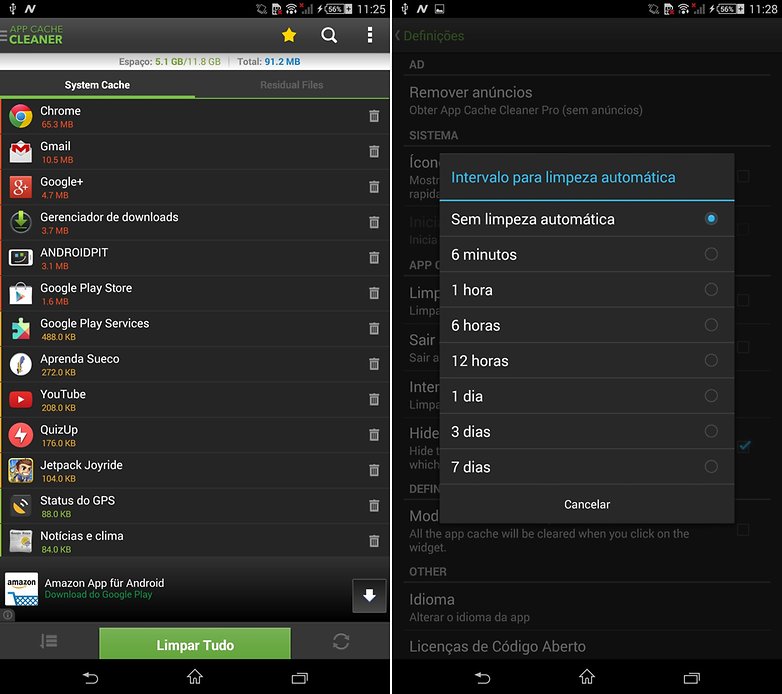Tap the Limpar Tudo button
782x694 pixels.
pos(195,644)
